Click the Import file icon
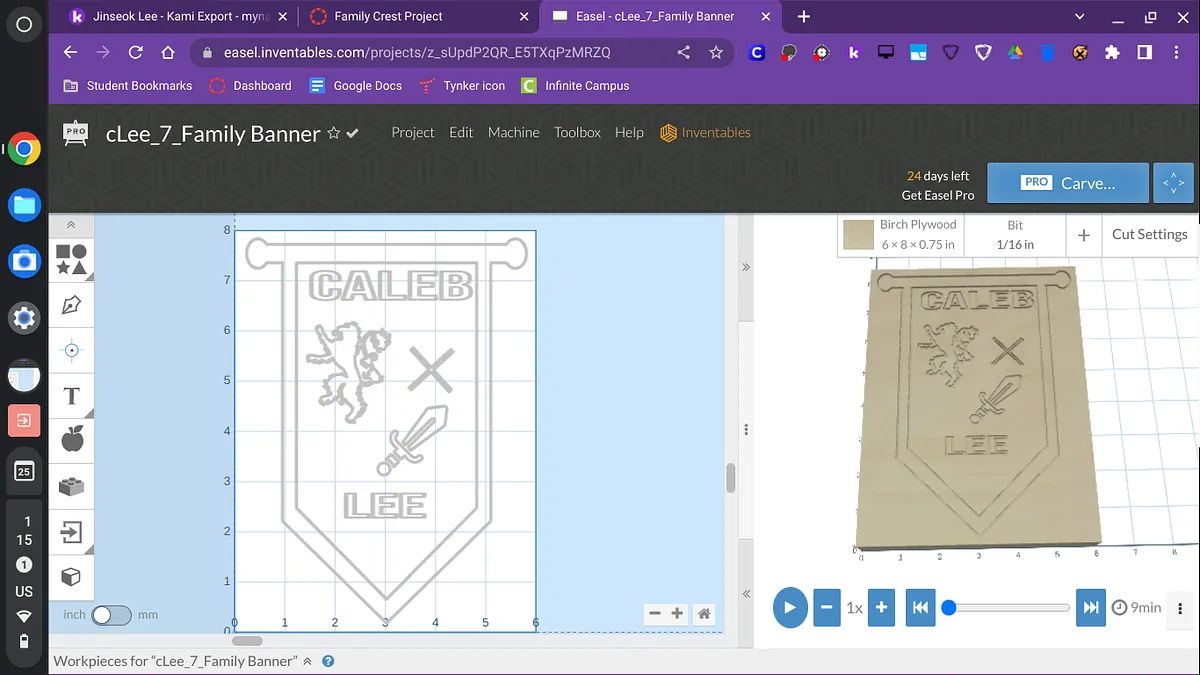1200x675 pixels. (x=71, y=532)
